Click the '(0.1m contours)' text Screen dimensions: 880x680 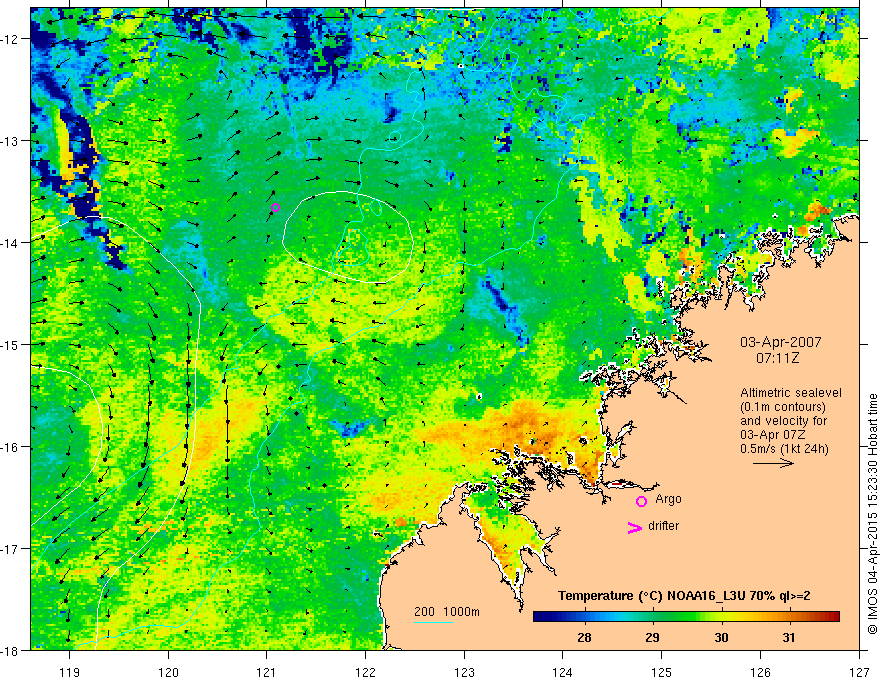(783, 407)
